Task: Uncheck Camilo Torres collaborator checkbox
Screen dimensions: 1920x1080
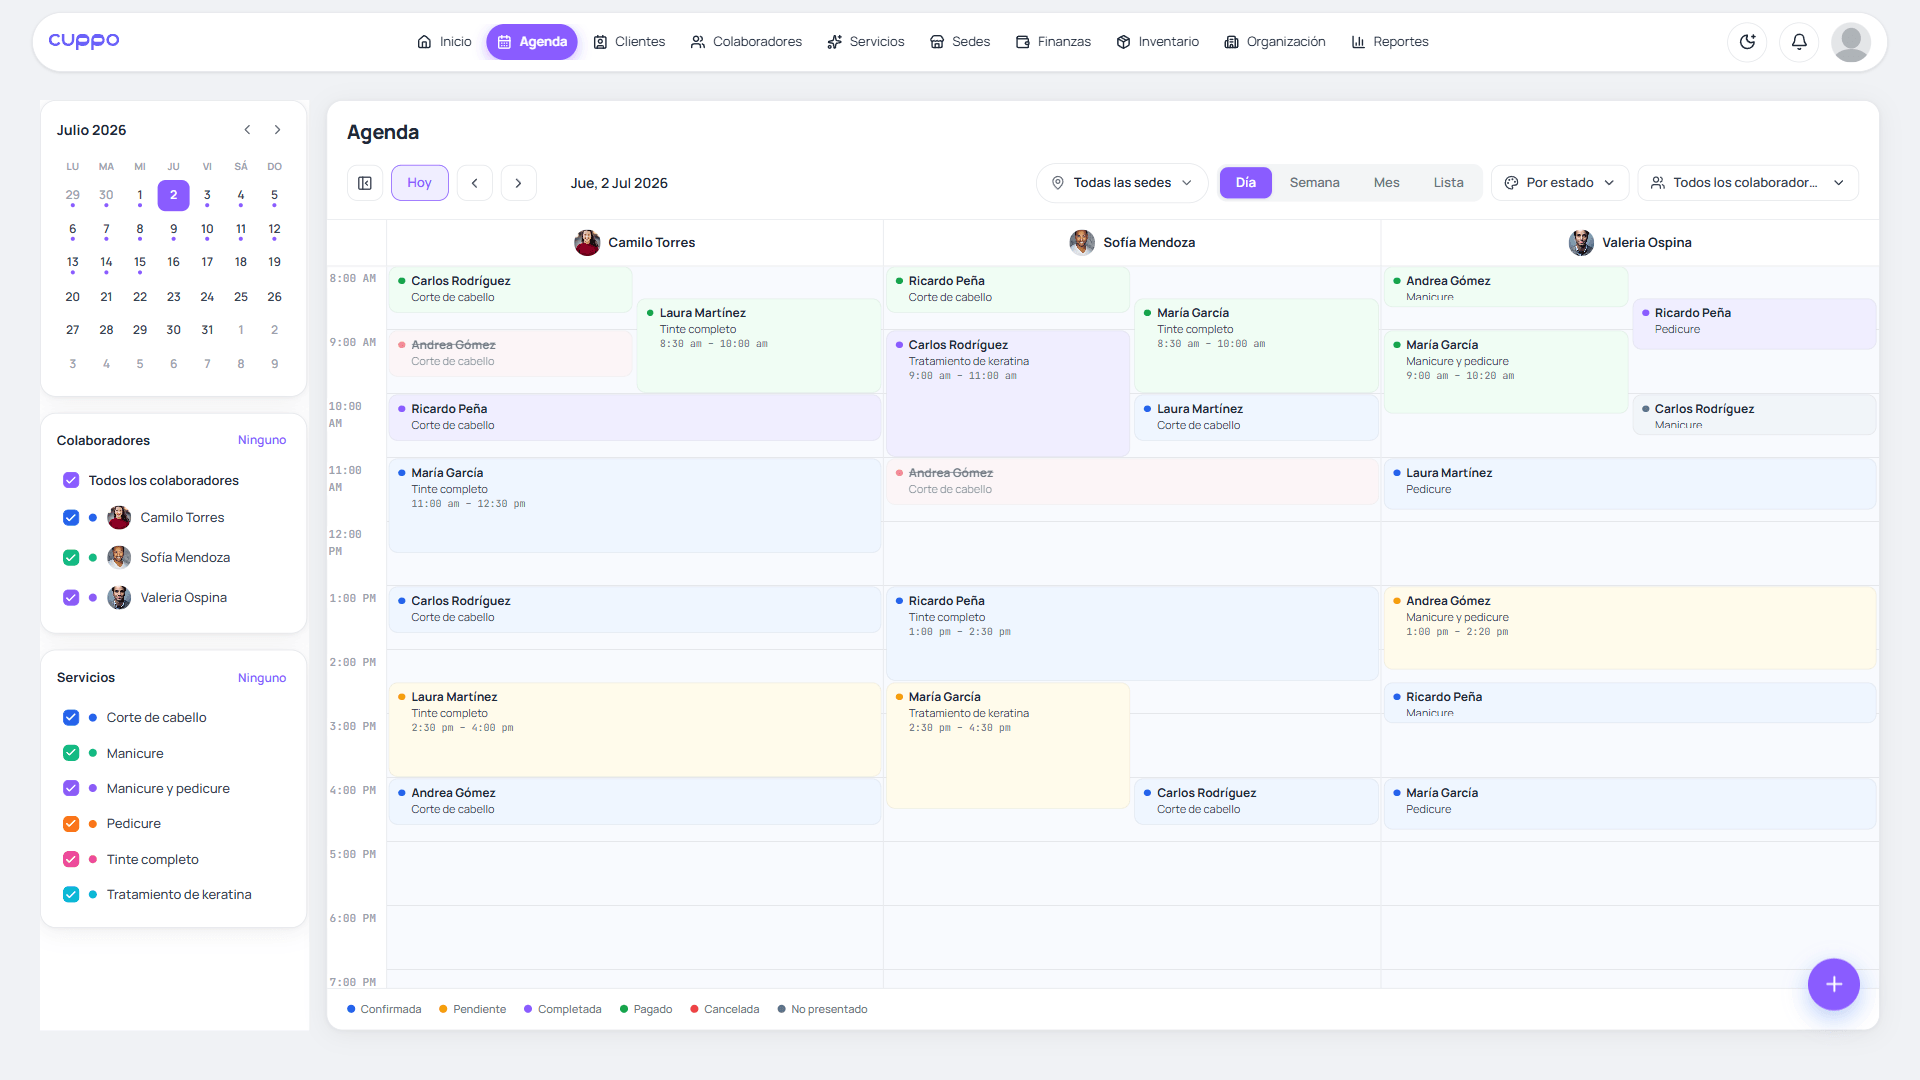Action: click(71, 518)
